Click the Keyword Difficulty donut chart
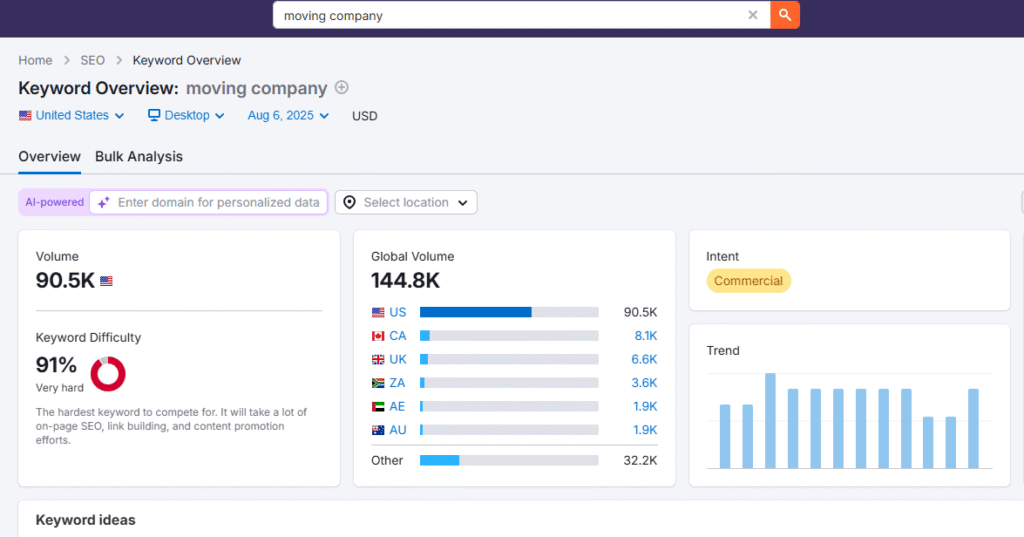1024x537 pixels. [x=108, y=373]
